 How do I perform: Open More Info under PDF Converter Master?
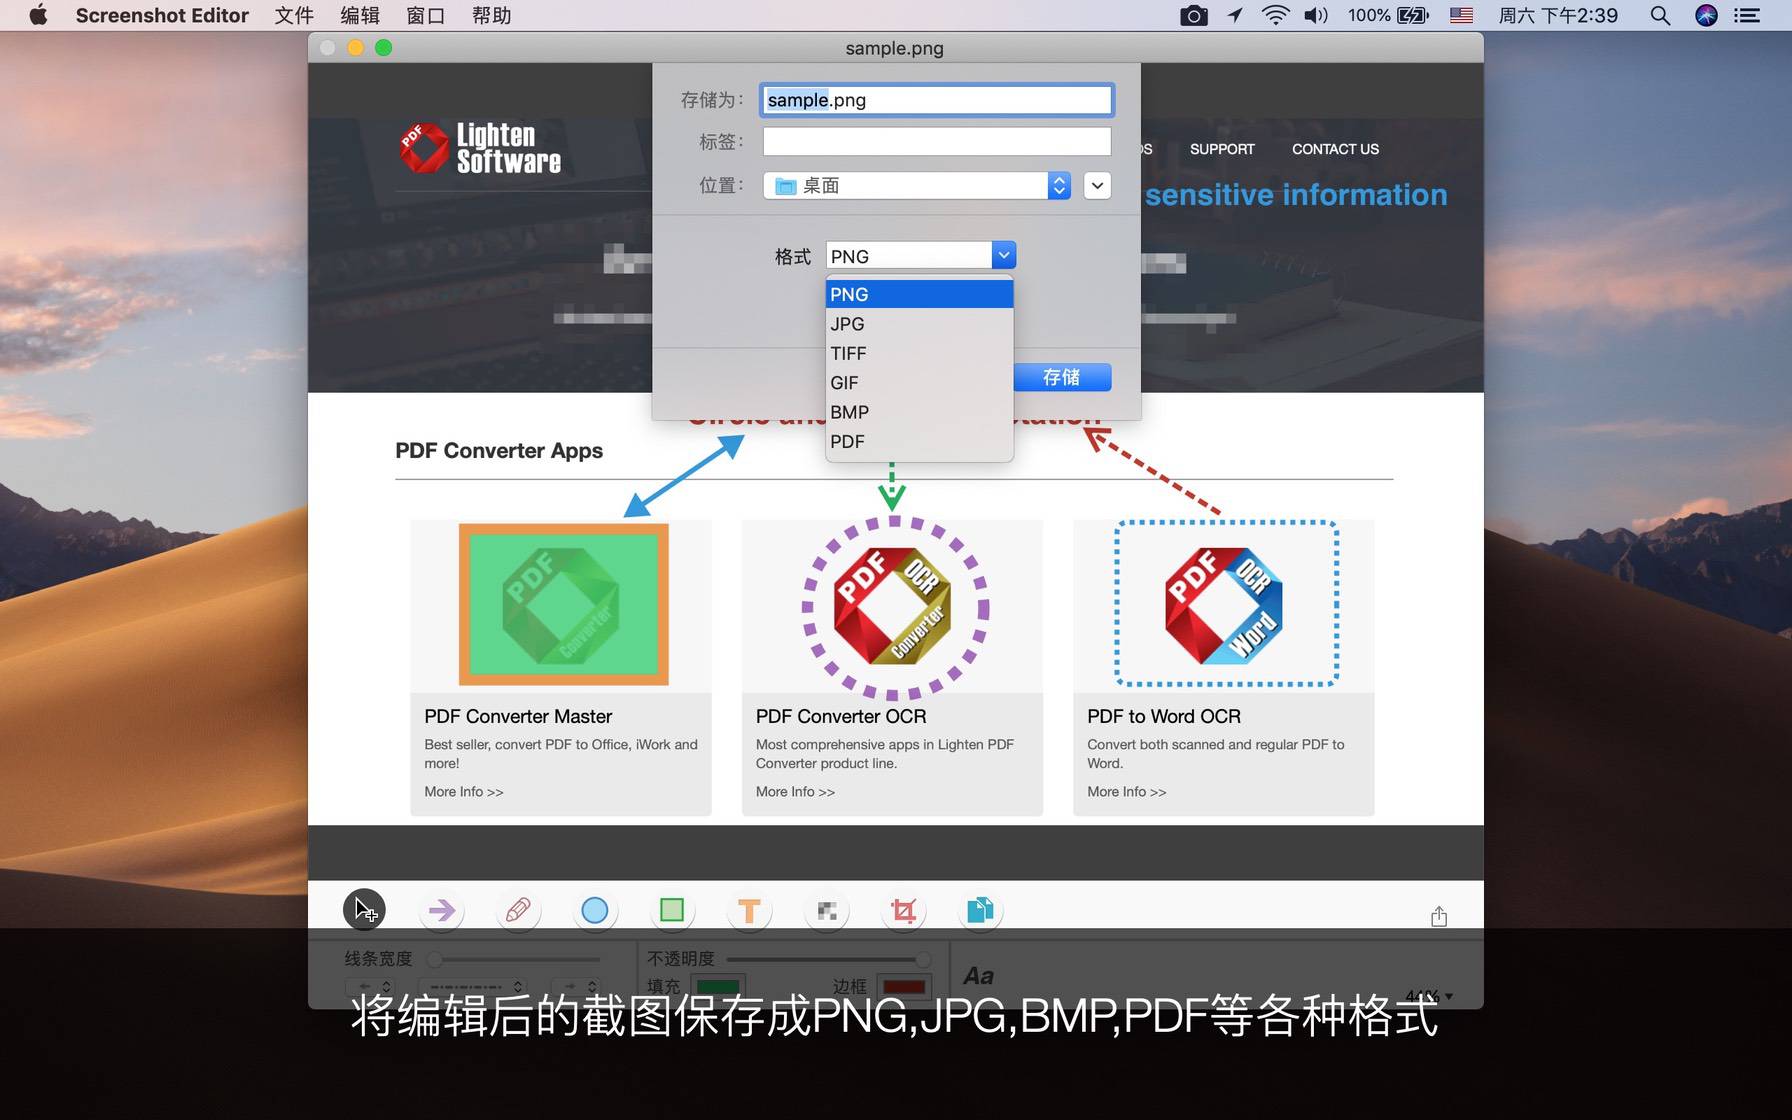(x=463, y=791)
